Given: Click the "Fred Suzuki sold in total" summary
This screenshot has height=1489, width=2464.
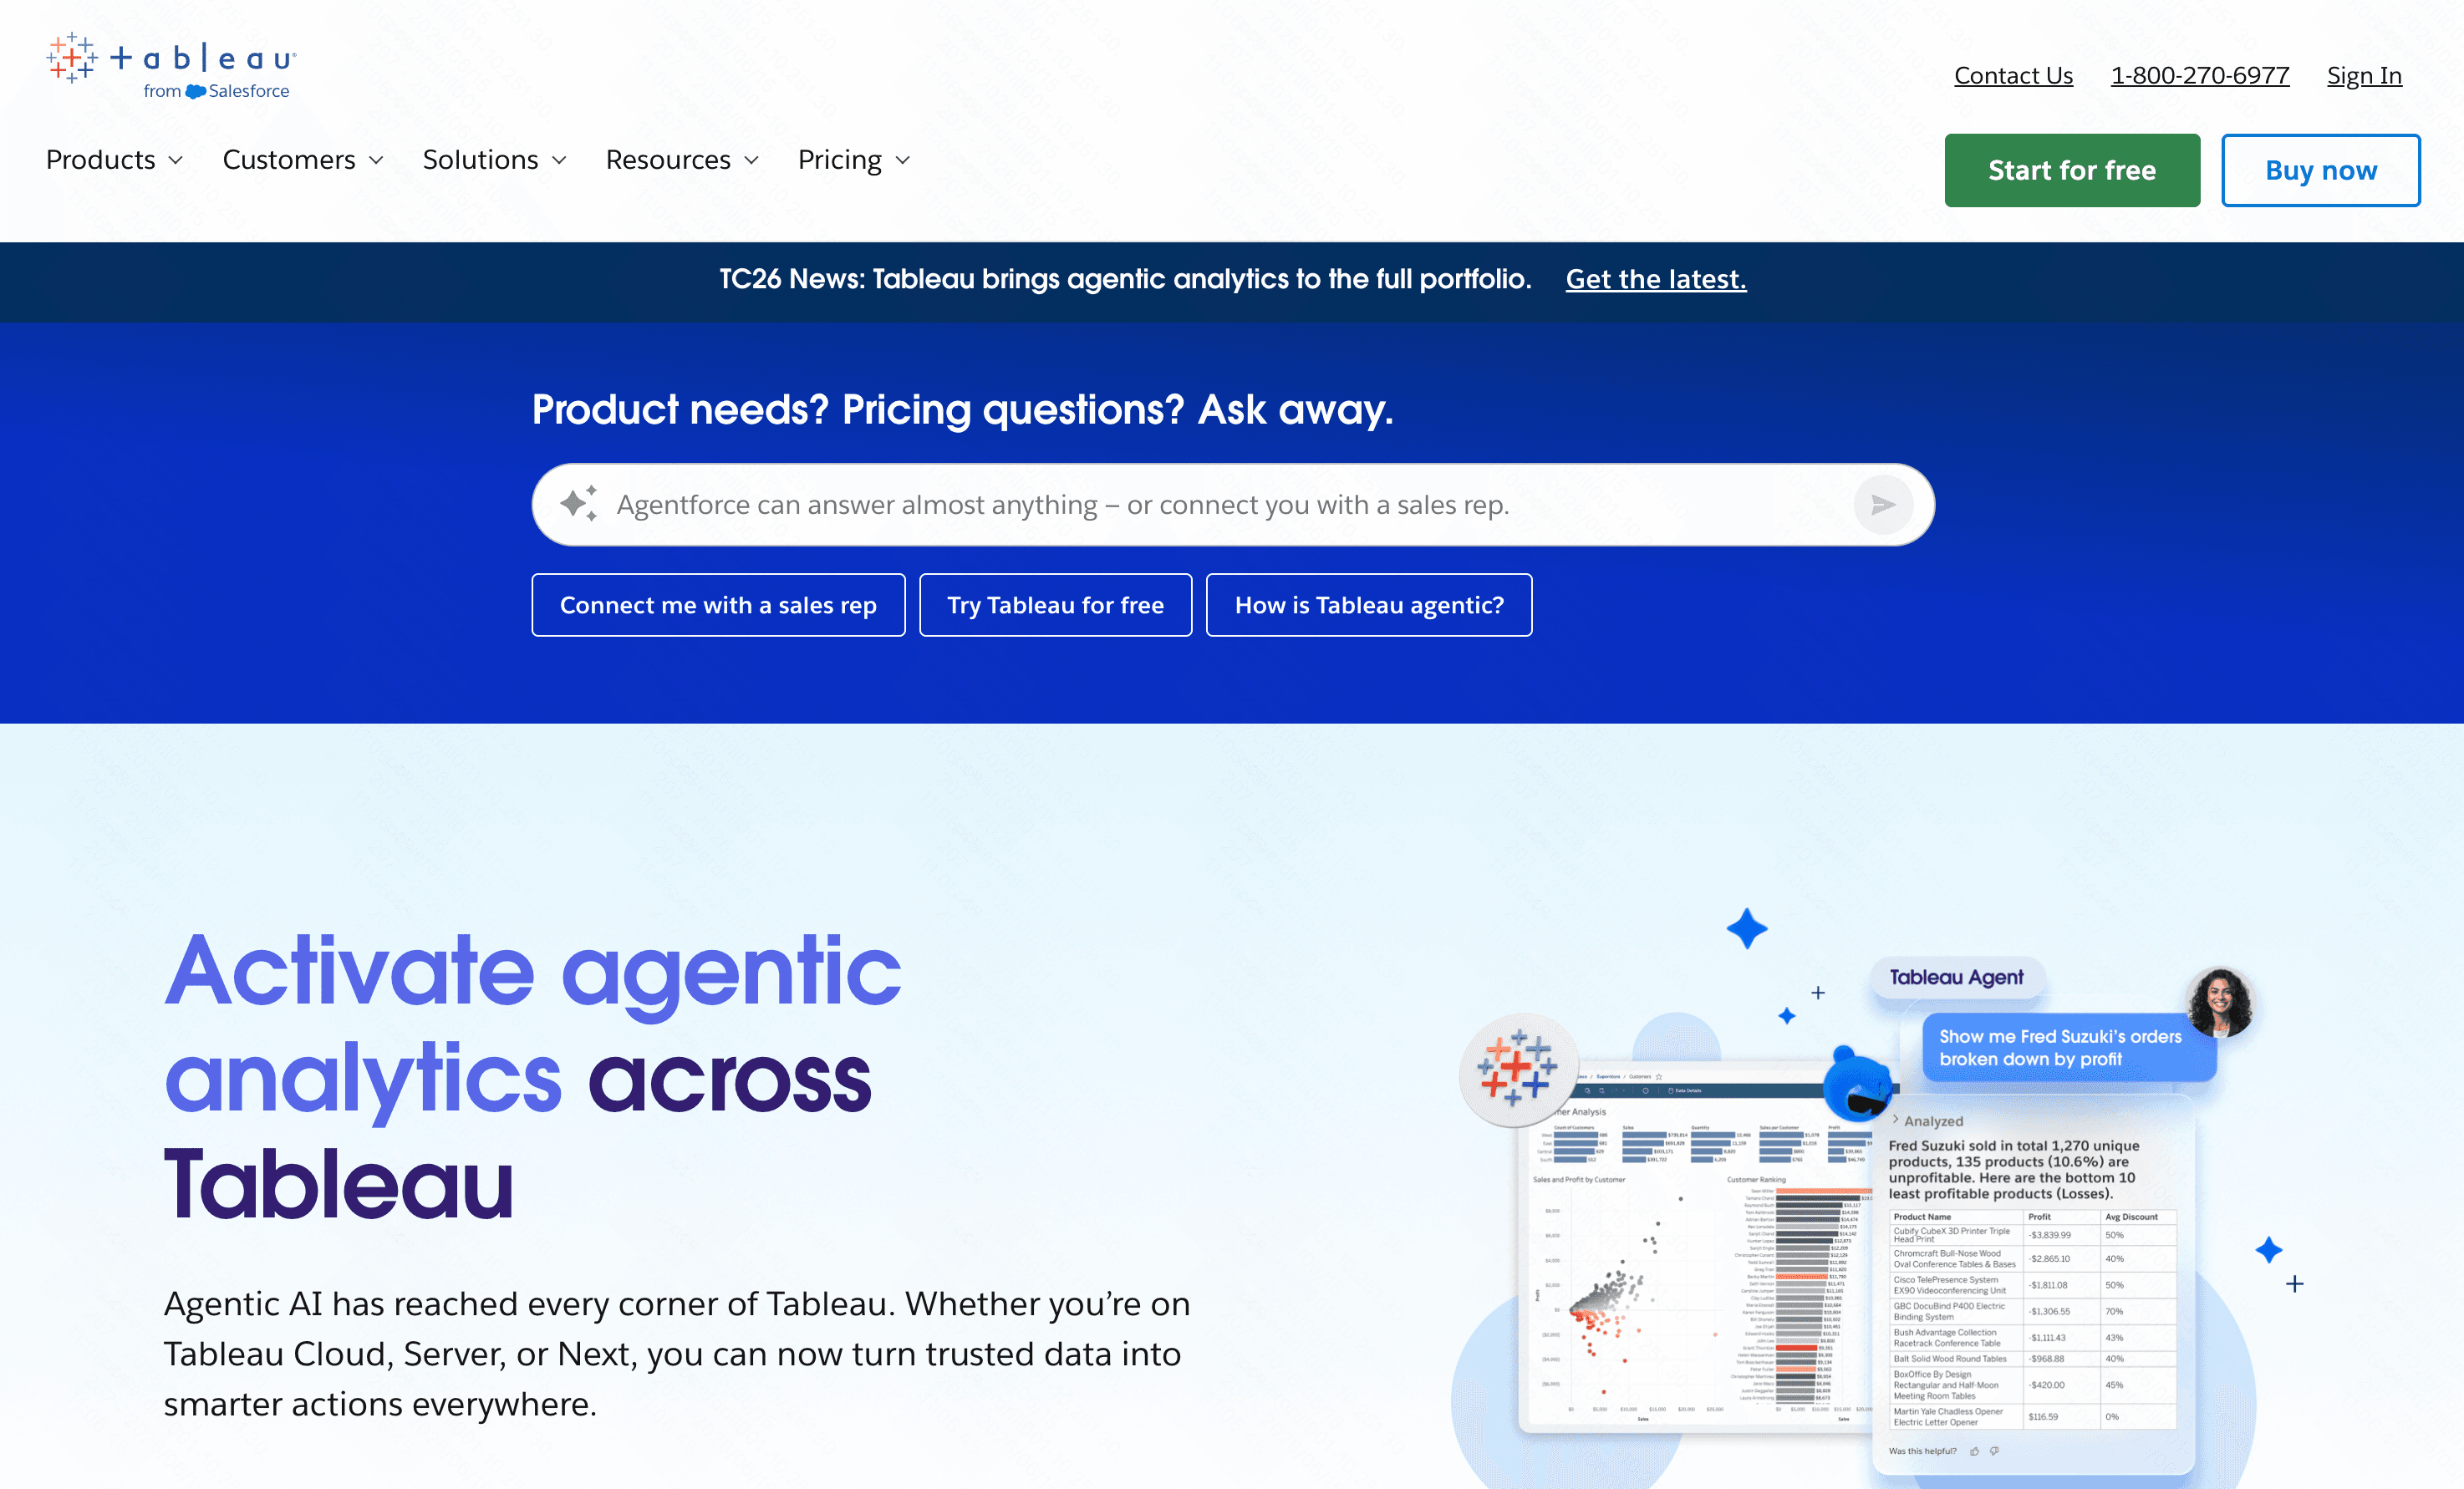Looking at the screenshot, I should point(2014,1169).
